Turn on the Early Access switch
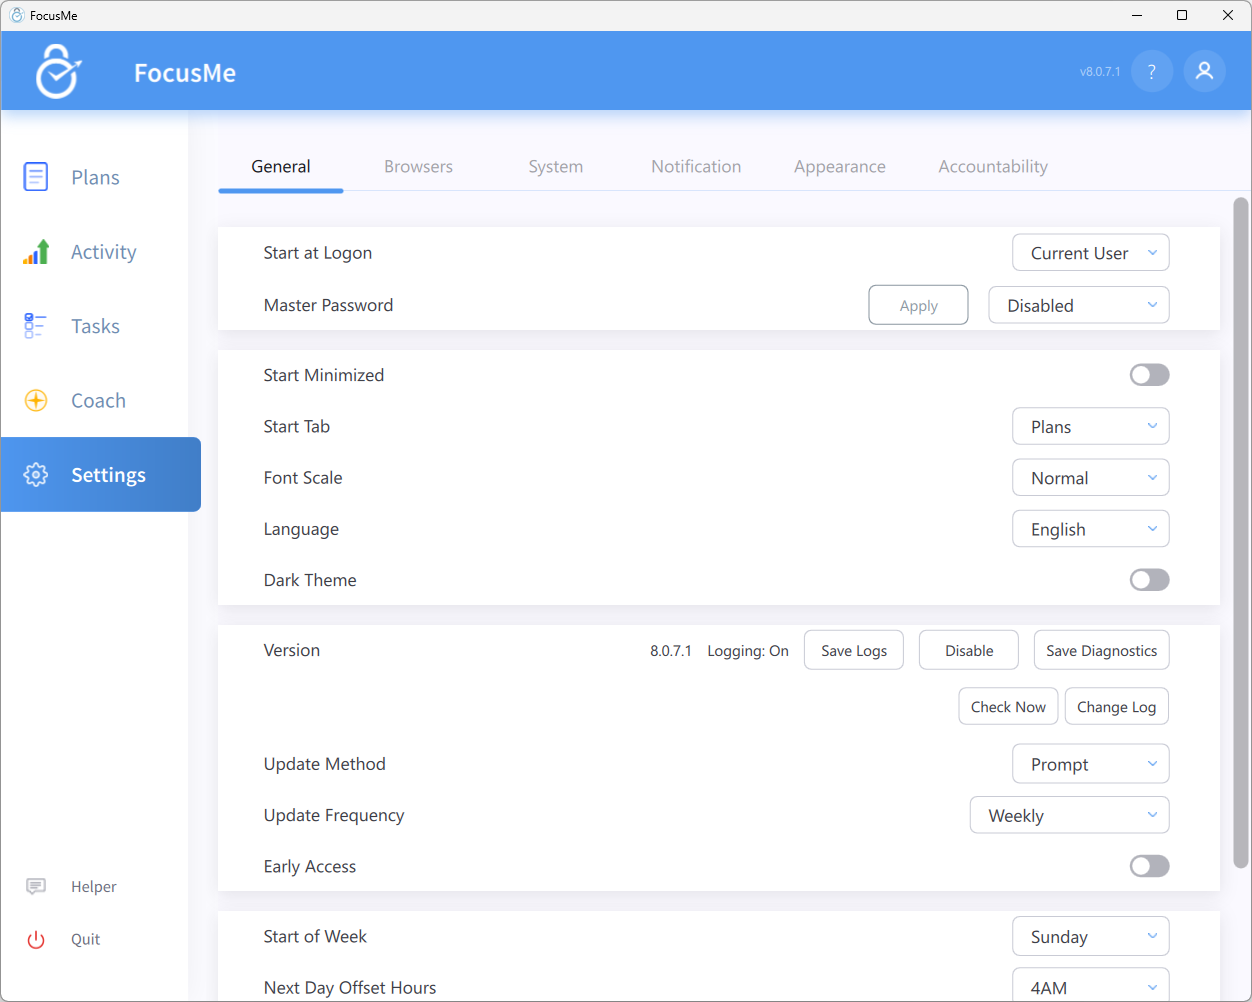Viewport: 1252px width, 1002px height. point(1149,866)
